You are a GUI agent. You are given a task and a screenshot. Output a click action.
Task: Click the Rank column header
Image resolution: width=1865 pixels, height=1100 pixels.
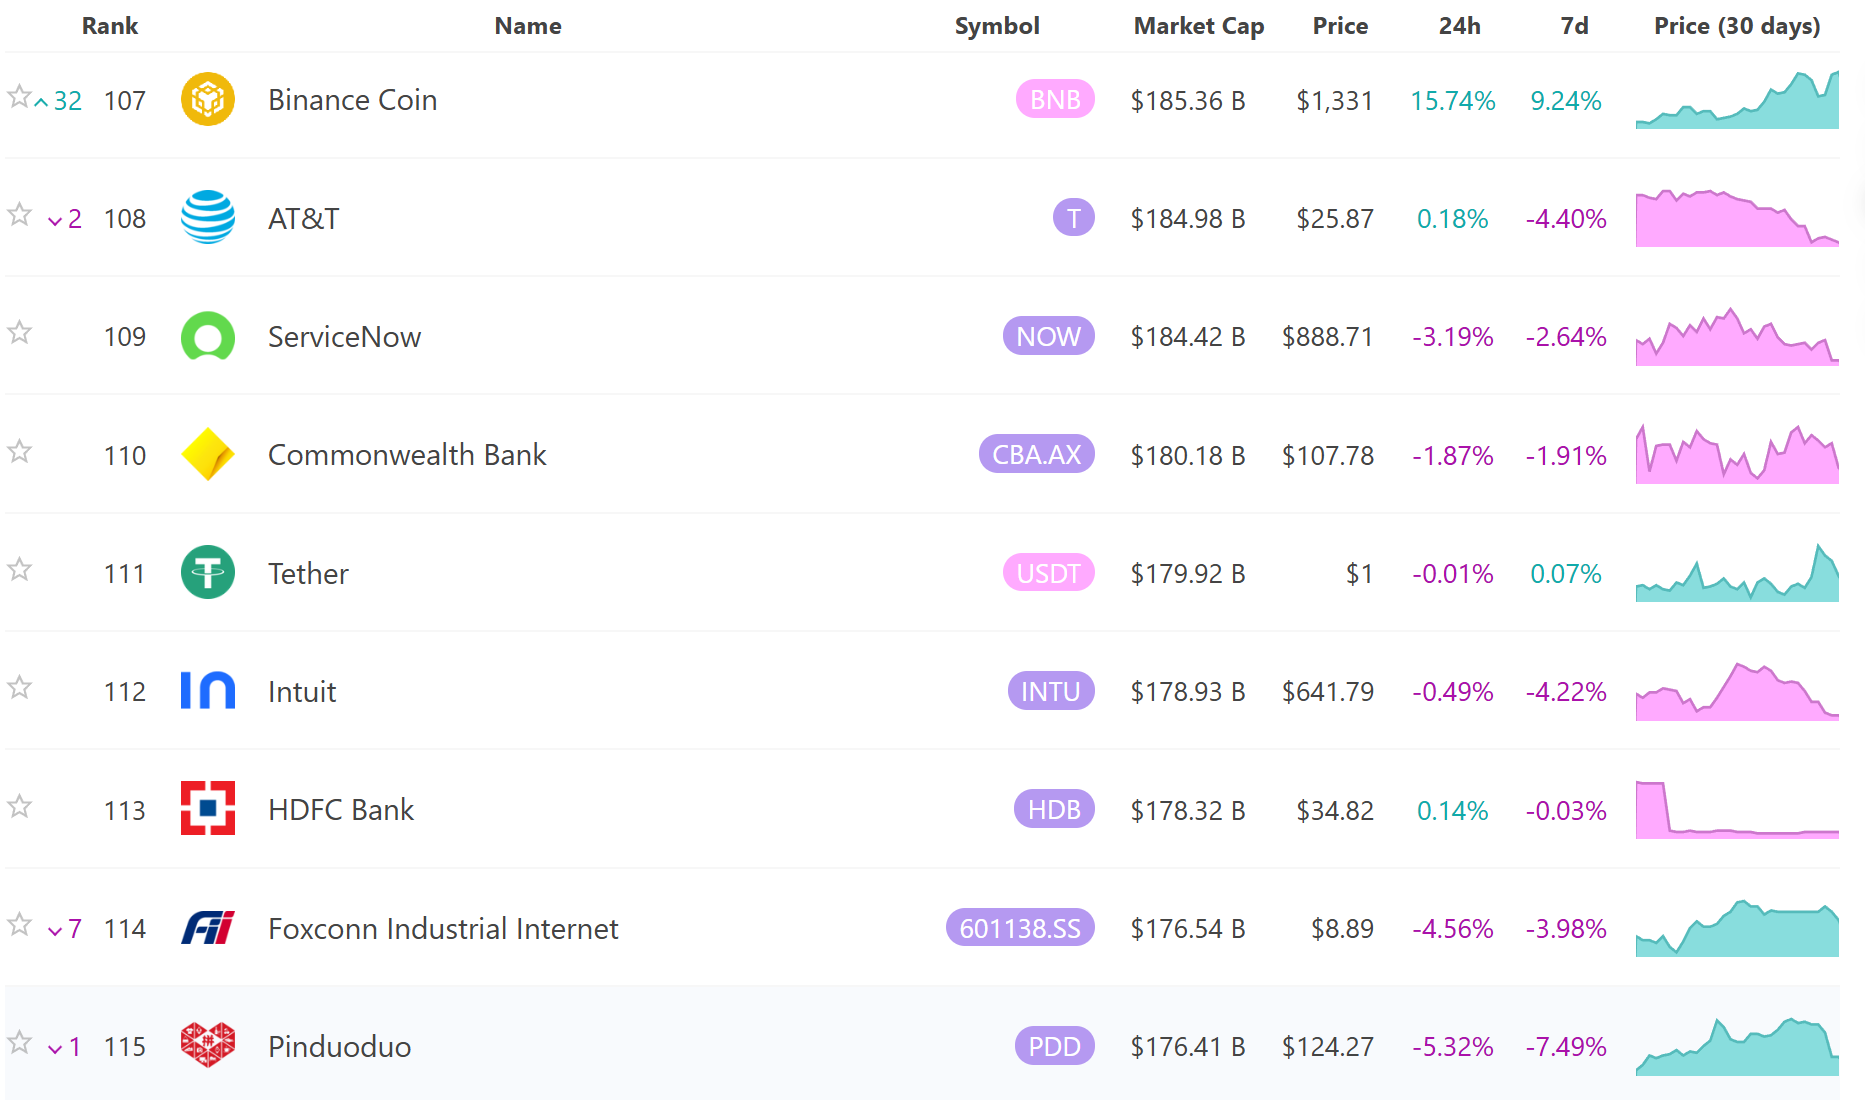click(x=110, y=26)
